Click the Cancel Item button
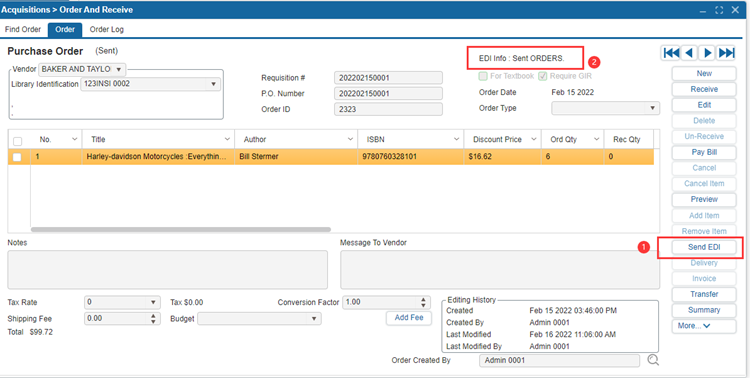This screenshot has height=378, width=750. pos(704,184)
